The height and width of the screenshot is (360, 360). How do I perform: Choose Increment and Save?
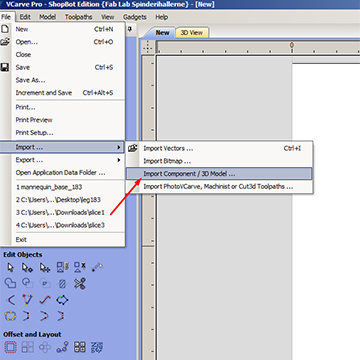tap(62, 93)
